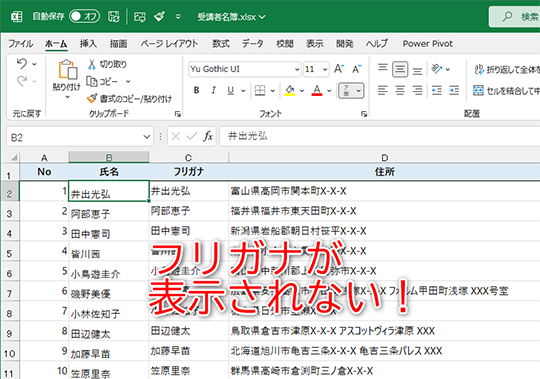Toggle the AutoSave switch

(x=84, y=16)
